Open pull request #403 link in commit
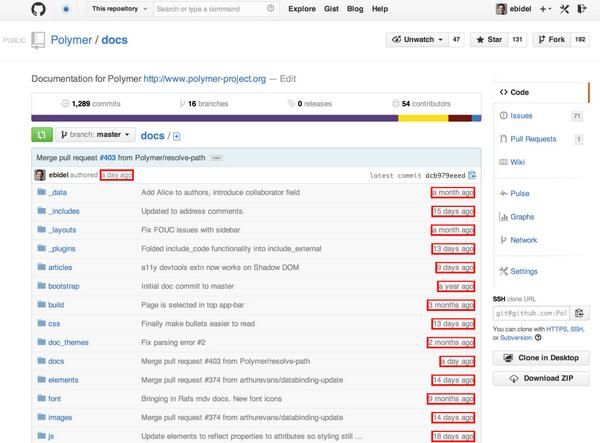Viewport: 600px width, 443px height. click(x=108, y=158)
